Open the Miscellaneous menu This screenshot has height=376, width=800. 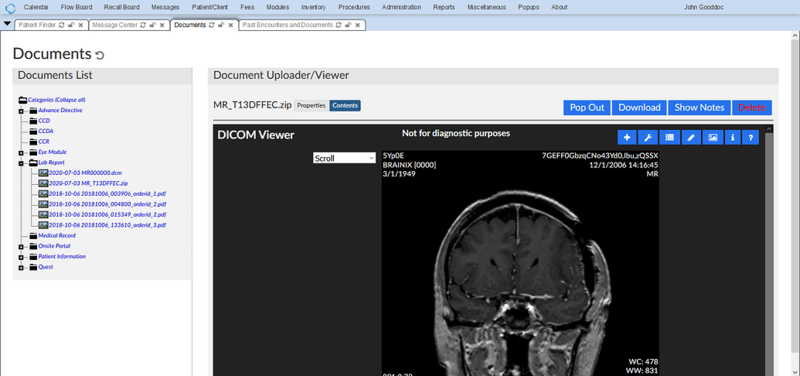(x=487, y=8)
